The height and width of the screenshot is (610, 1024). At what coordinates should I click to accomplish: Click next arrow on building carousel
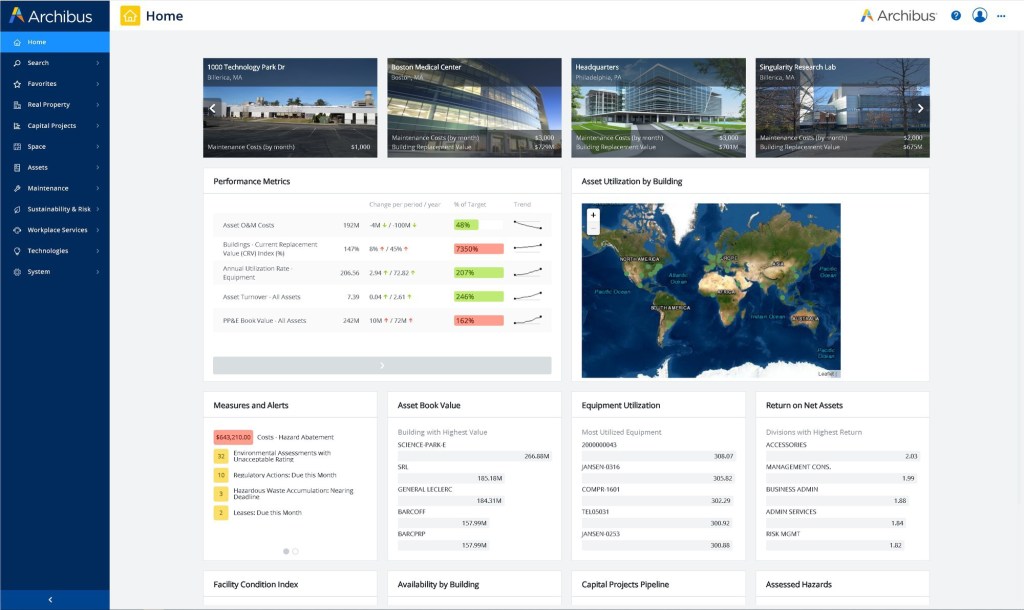[920, 108]
